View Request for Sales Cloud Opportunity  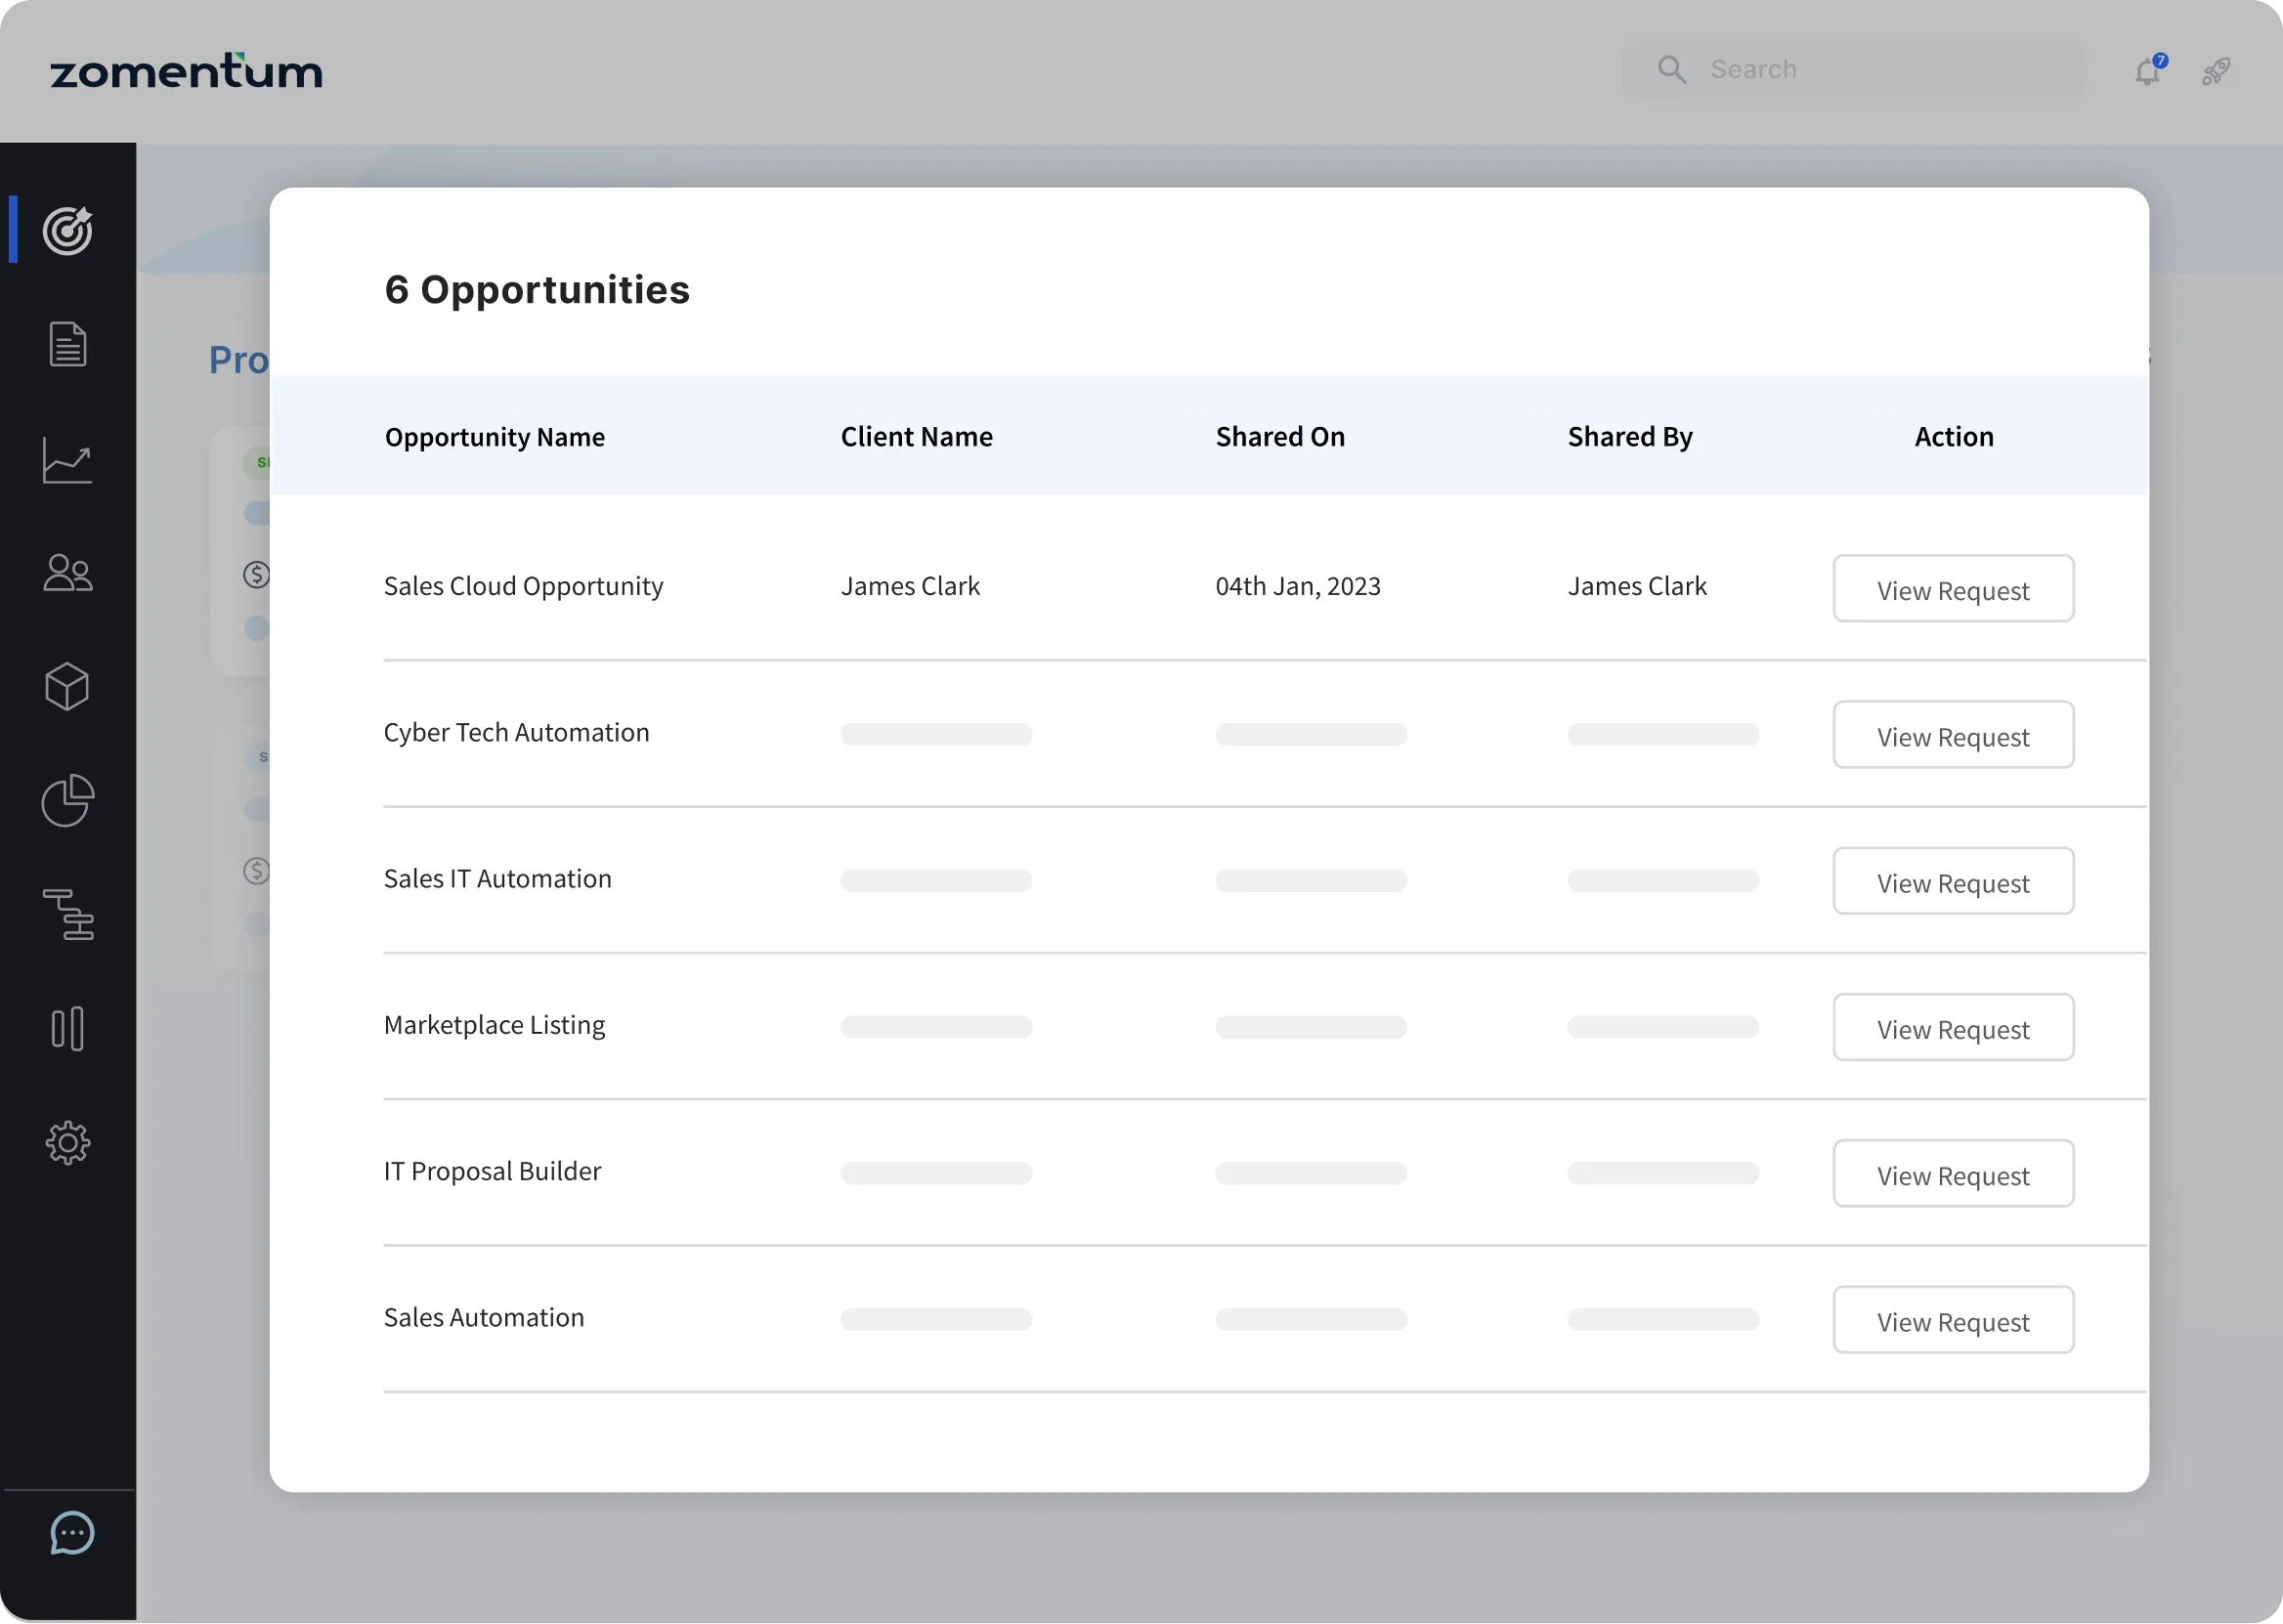(x=1953, y=589)
